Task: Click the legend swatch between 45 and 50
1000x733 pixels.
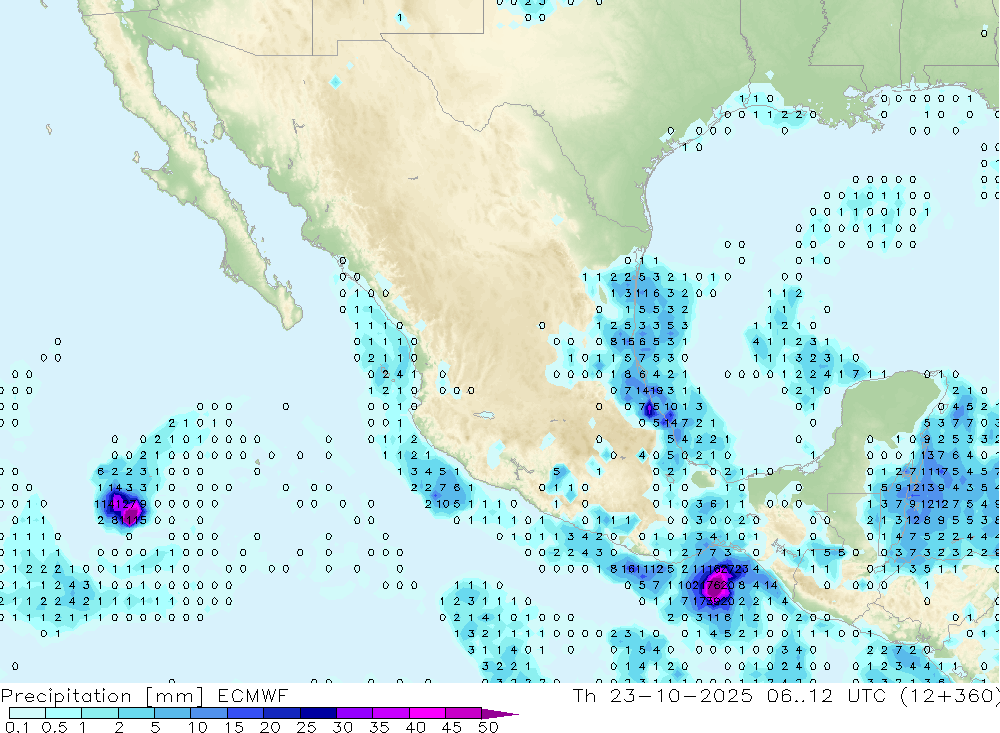Action: (x=464, y=713)
